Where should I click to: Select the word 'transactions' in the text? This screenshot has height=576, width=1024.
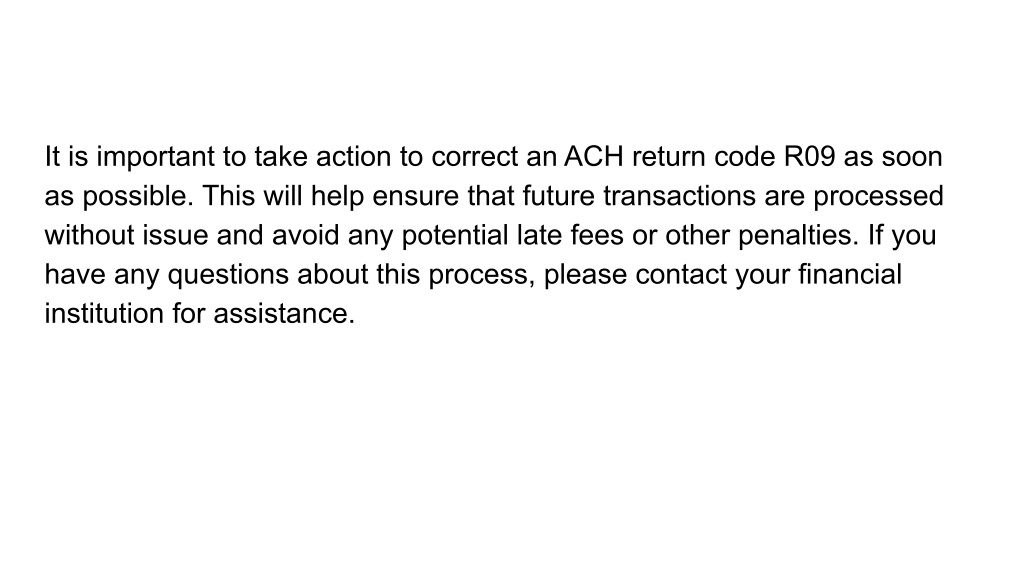click(x=679, y=197)
